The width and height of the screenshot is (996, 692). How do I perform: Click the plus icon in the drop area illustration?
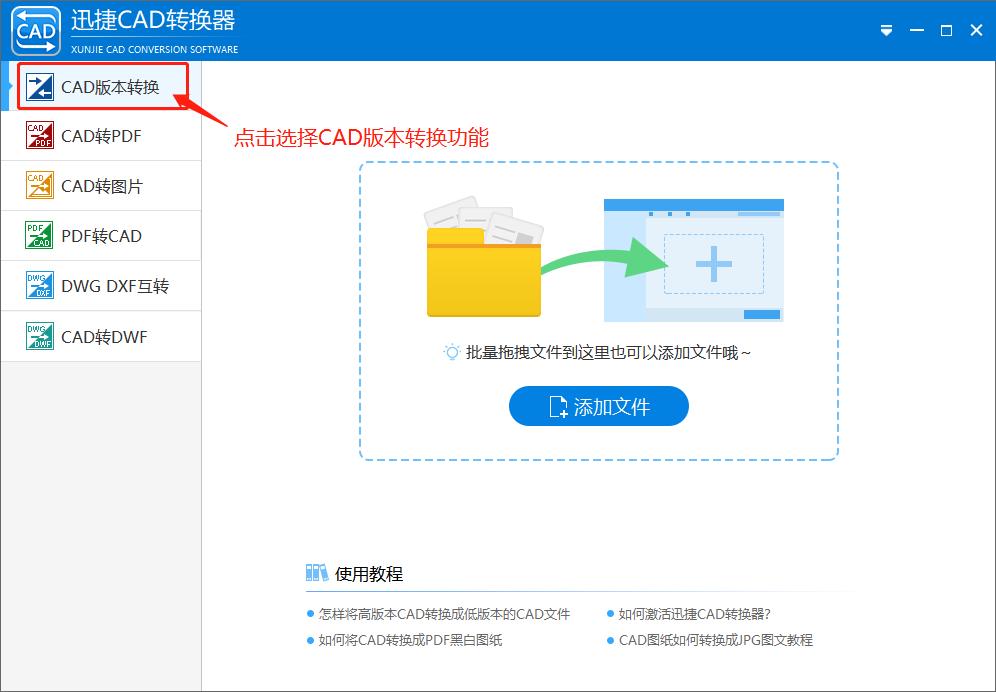point(713,263)
